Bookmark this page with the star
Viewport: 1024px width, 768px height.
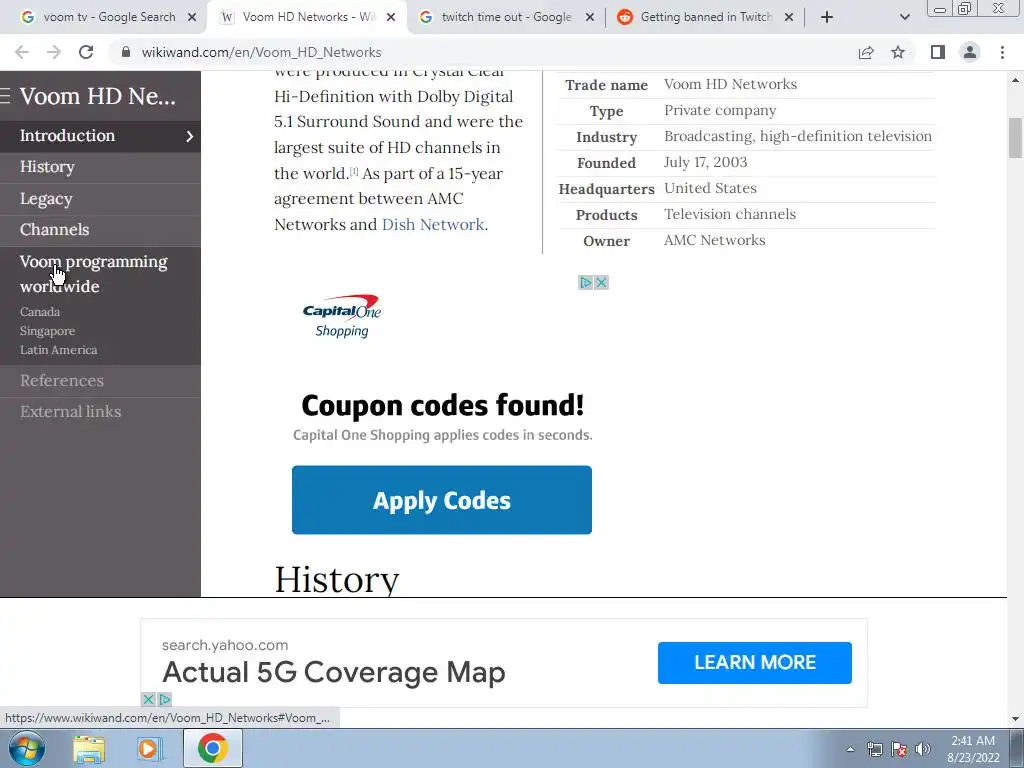(898, 52)
